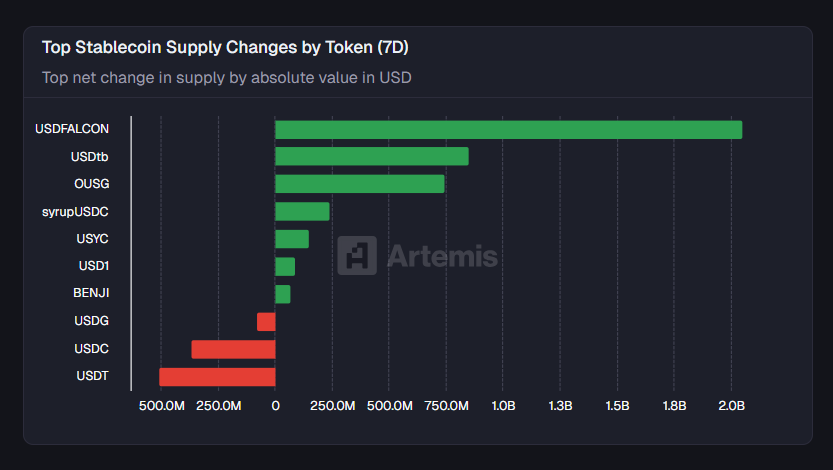Click the syrupUSDC axis label
The height and width of the screenshot is (470, 833).
pos(76,211)
